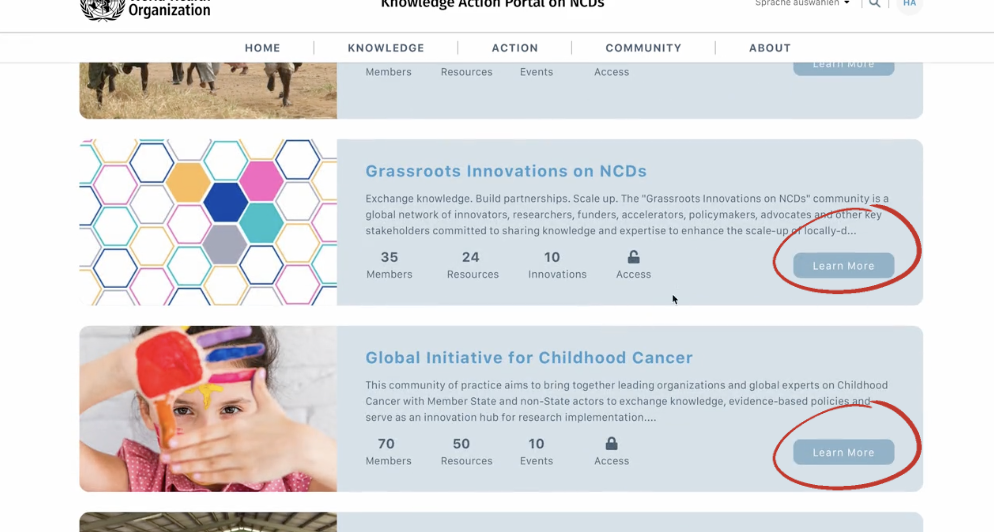
Task: Open the COMMUNITY menu
Action: (643, 48)
